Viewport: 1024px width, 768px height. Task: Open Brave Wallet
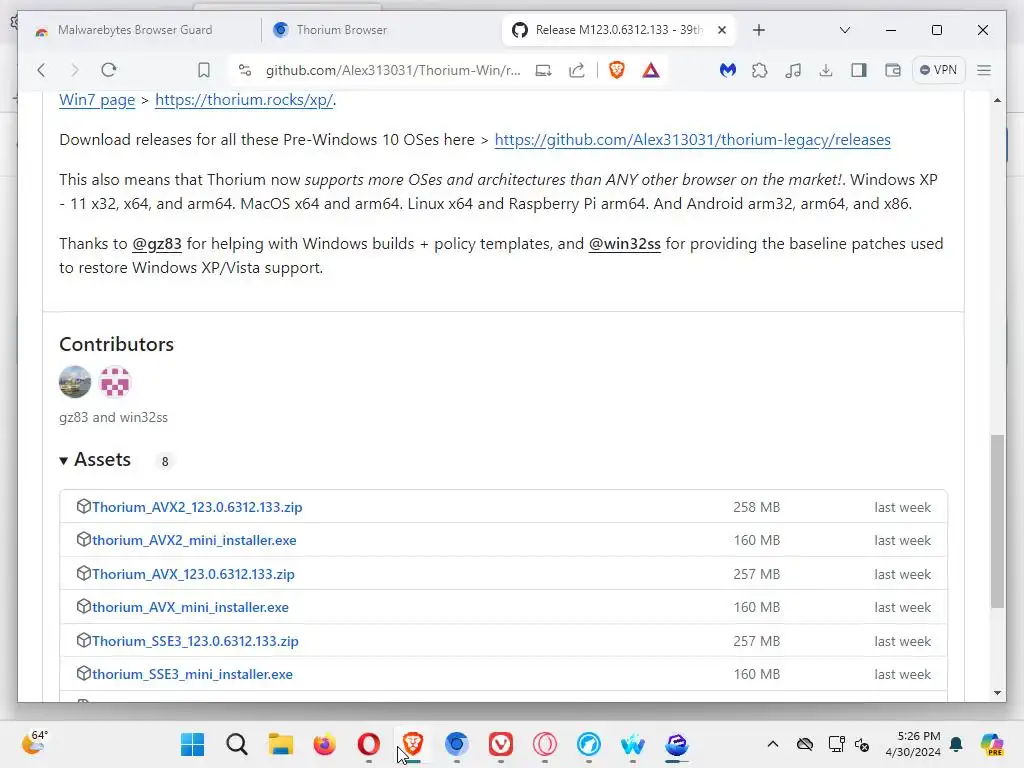892,70
